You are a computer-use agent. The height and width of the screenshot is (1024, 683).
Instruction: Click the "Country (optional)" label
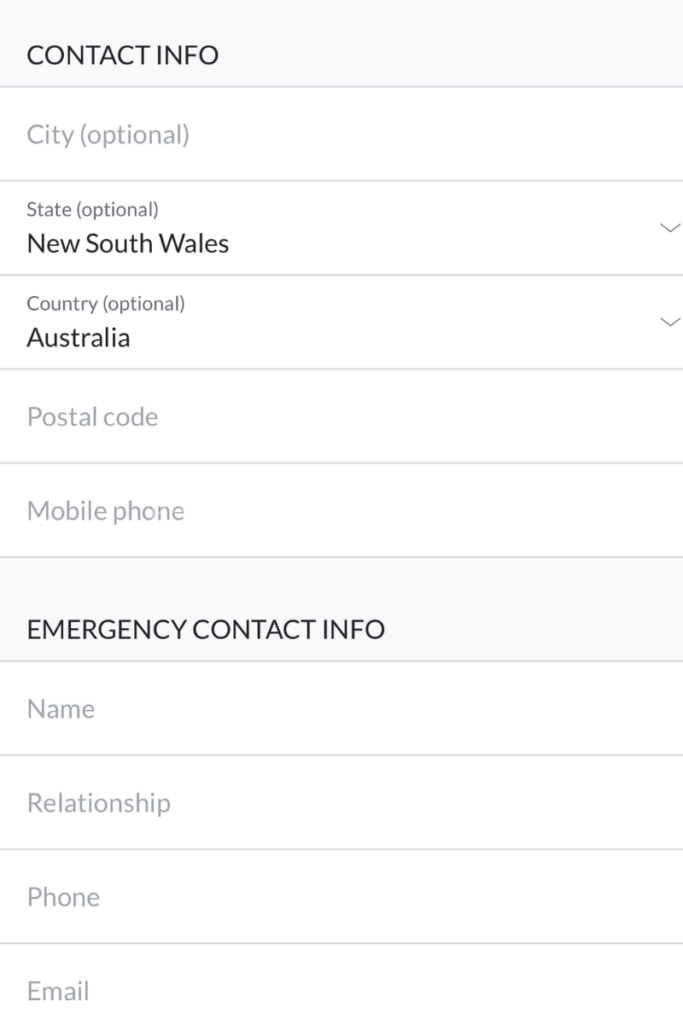point(105,304)
